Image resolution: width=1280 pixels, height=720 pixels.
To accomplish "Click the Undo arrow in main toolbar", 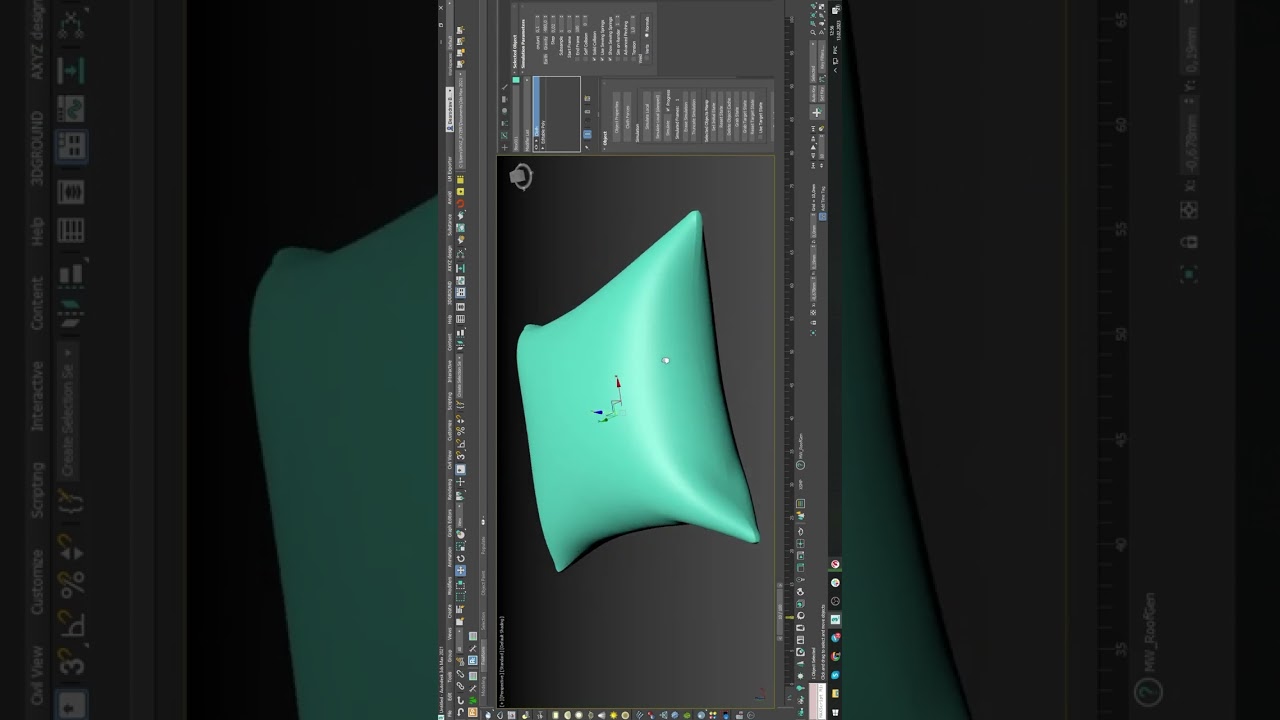I will pos(461,711).
